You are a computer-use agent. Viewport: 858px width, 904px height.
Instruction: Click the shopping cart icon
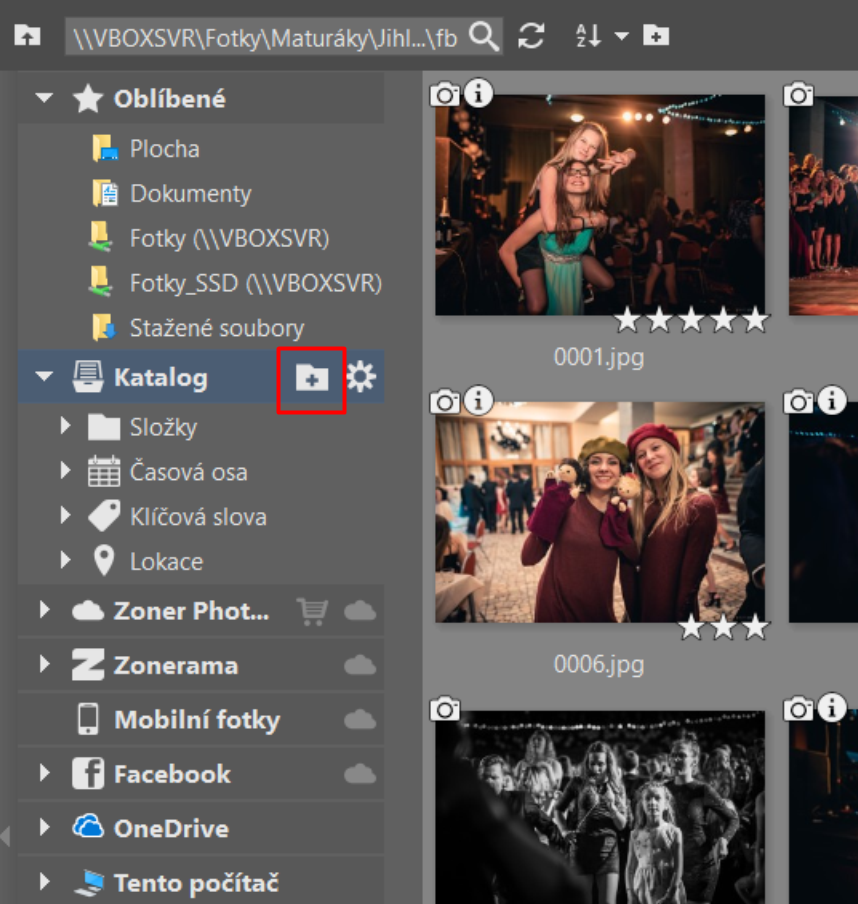tap(313, 611)
